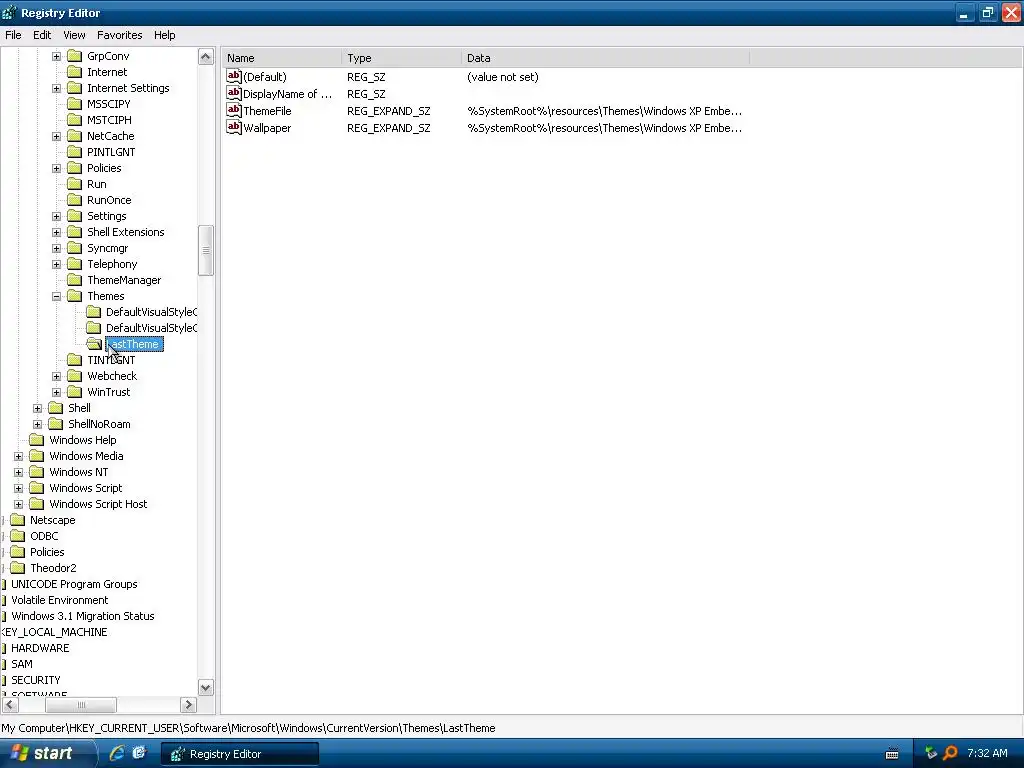Click the Wallpaper value string icon
This screenshot has height=768, width=1024.
(x=234, y=127)
